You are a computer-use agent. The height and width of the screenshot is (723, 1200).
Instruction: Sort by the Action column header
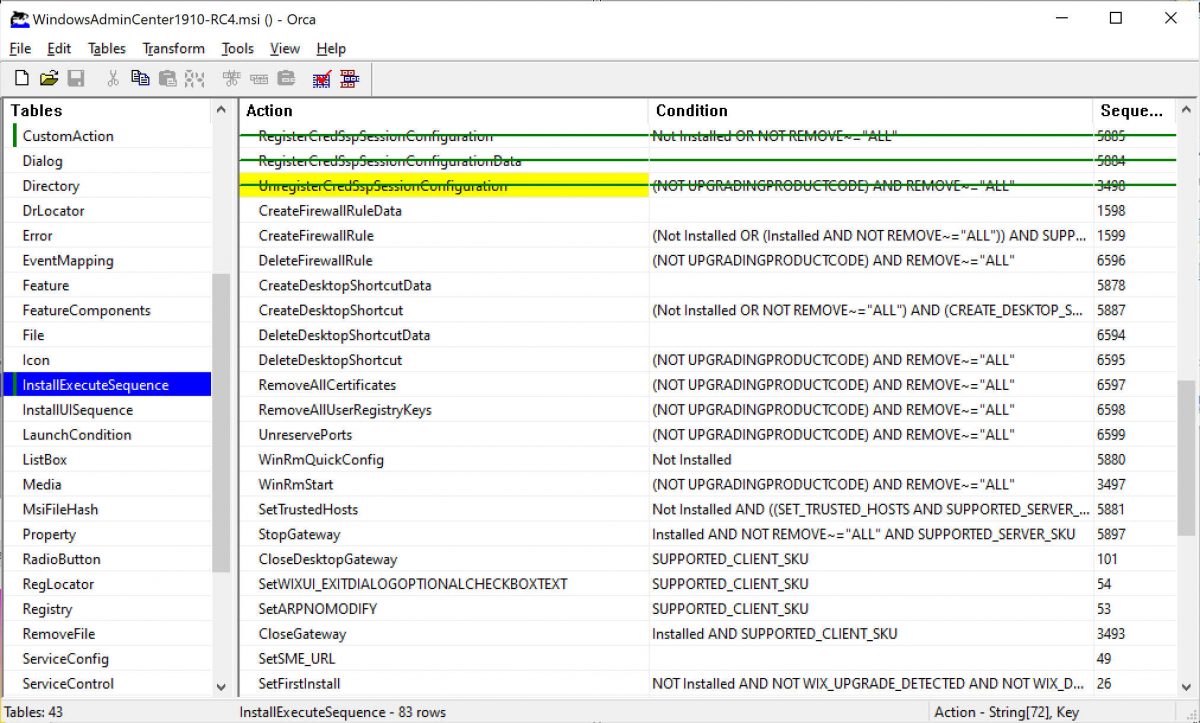(x=269, y=111)
